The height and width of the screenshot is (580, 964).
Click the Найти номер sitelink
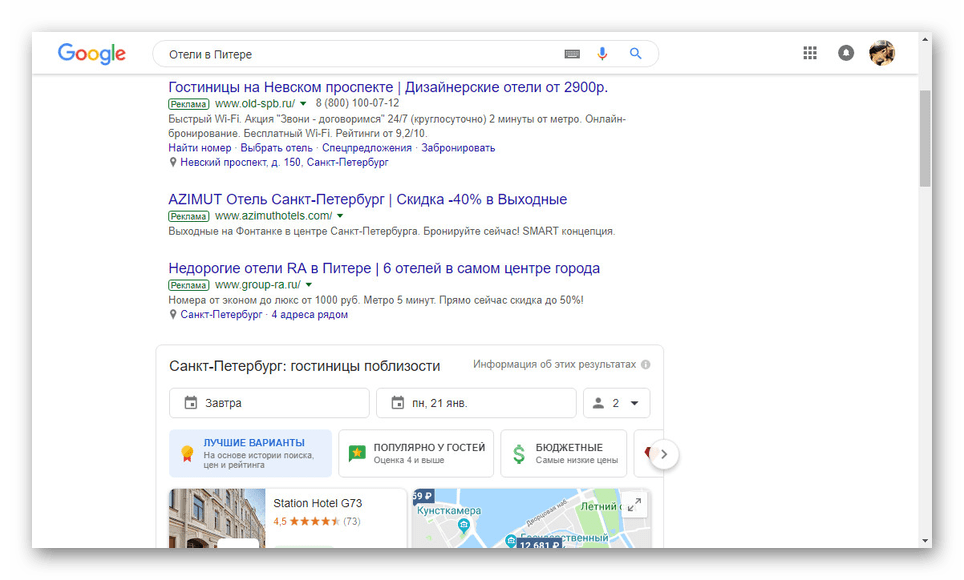pyautogui.click(x=200, y=148)
